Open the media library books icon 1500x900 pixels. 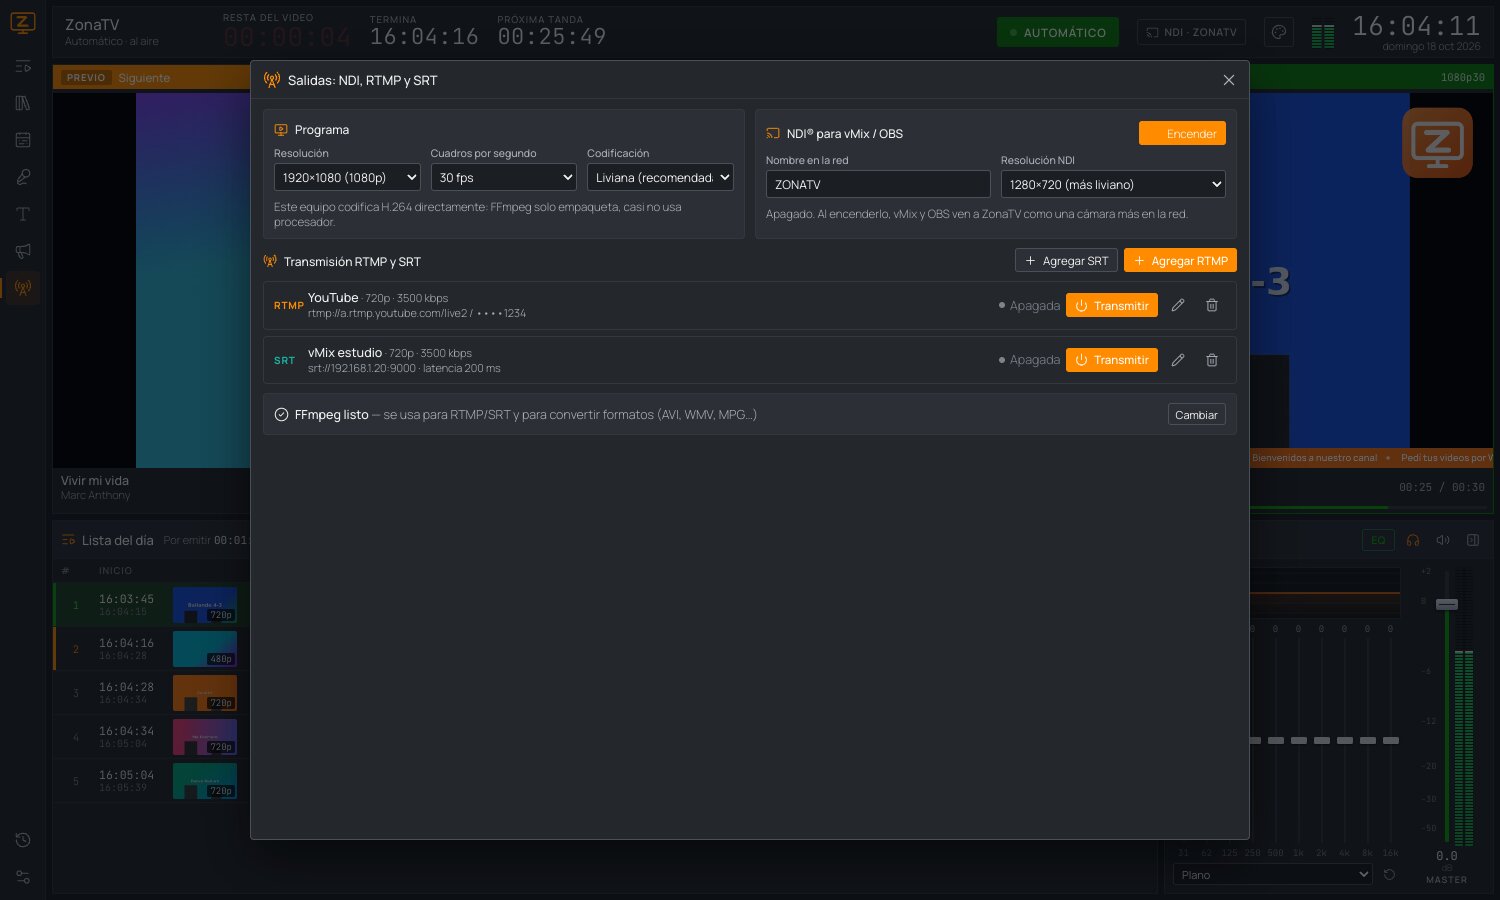pyautogui.click(x=23, y=103)
